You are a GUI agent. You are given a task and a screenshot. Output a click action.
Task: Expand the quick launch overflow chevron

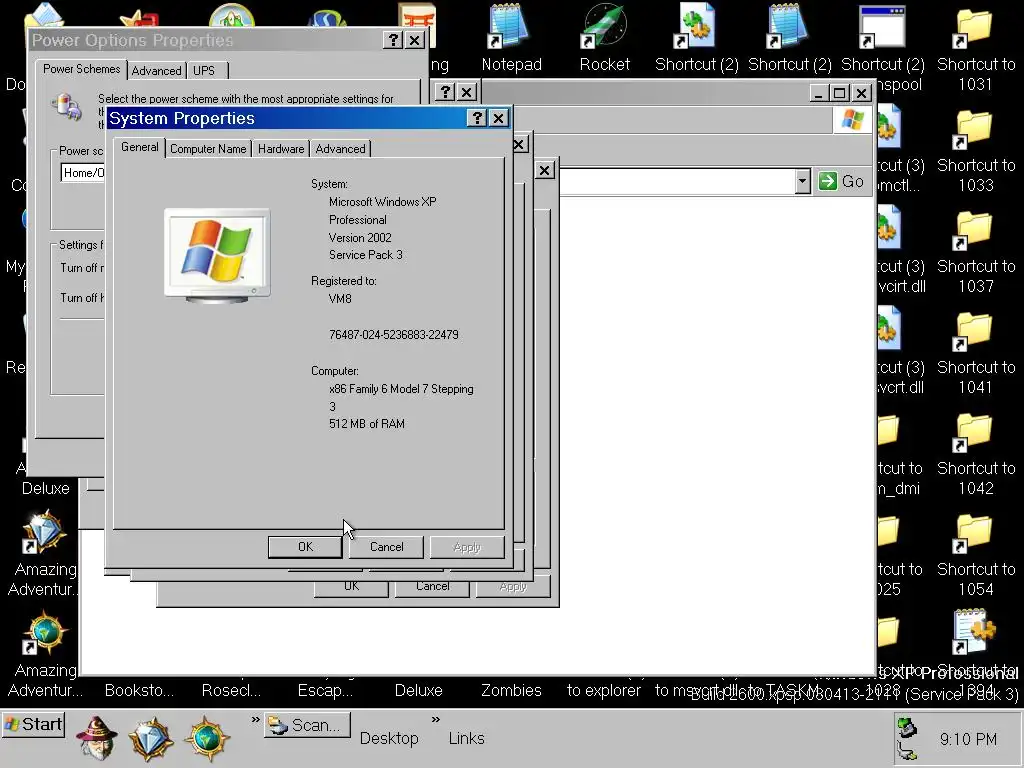[x=255, y=720]
